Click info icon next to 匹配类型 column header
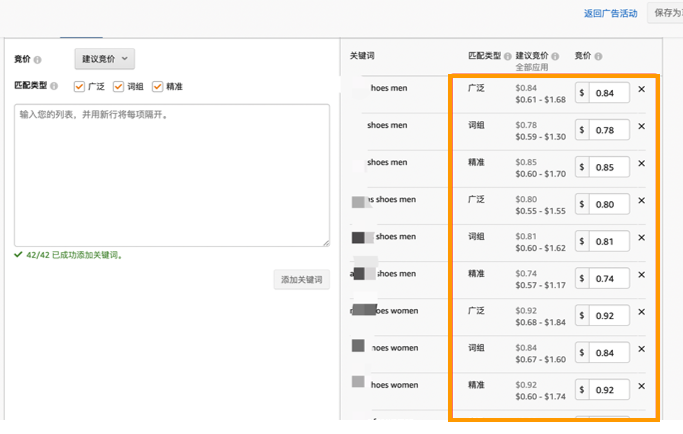Screen dimensions: 683x434 tap(508, 57)
